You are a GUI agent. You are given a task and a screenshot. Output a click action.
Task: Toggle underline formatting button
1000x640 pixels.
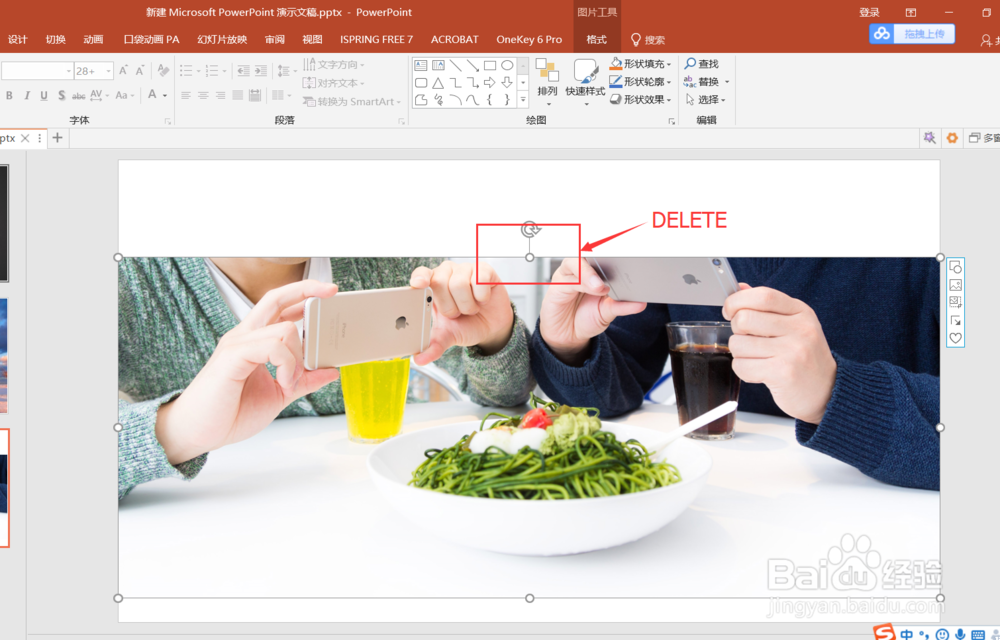44,96
